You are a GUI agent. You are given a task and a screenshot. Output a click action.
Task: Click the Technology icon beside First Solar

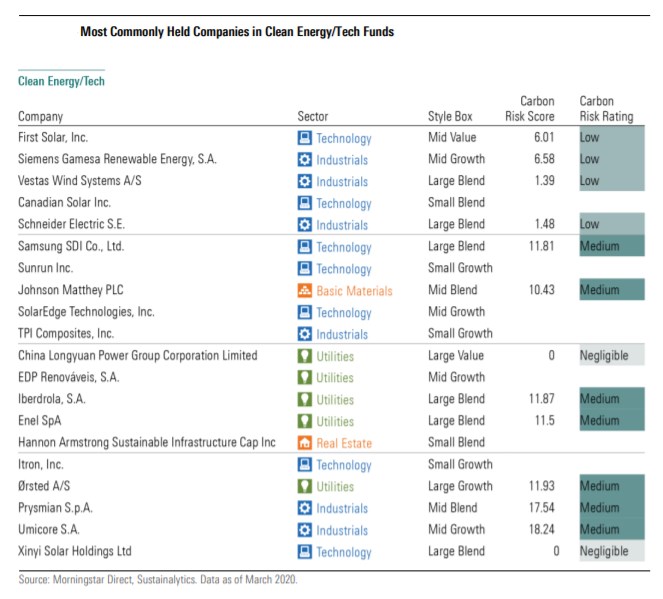point(305,138)
